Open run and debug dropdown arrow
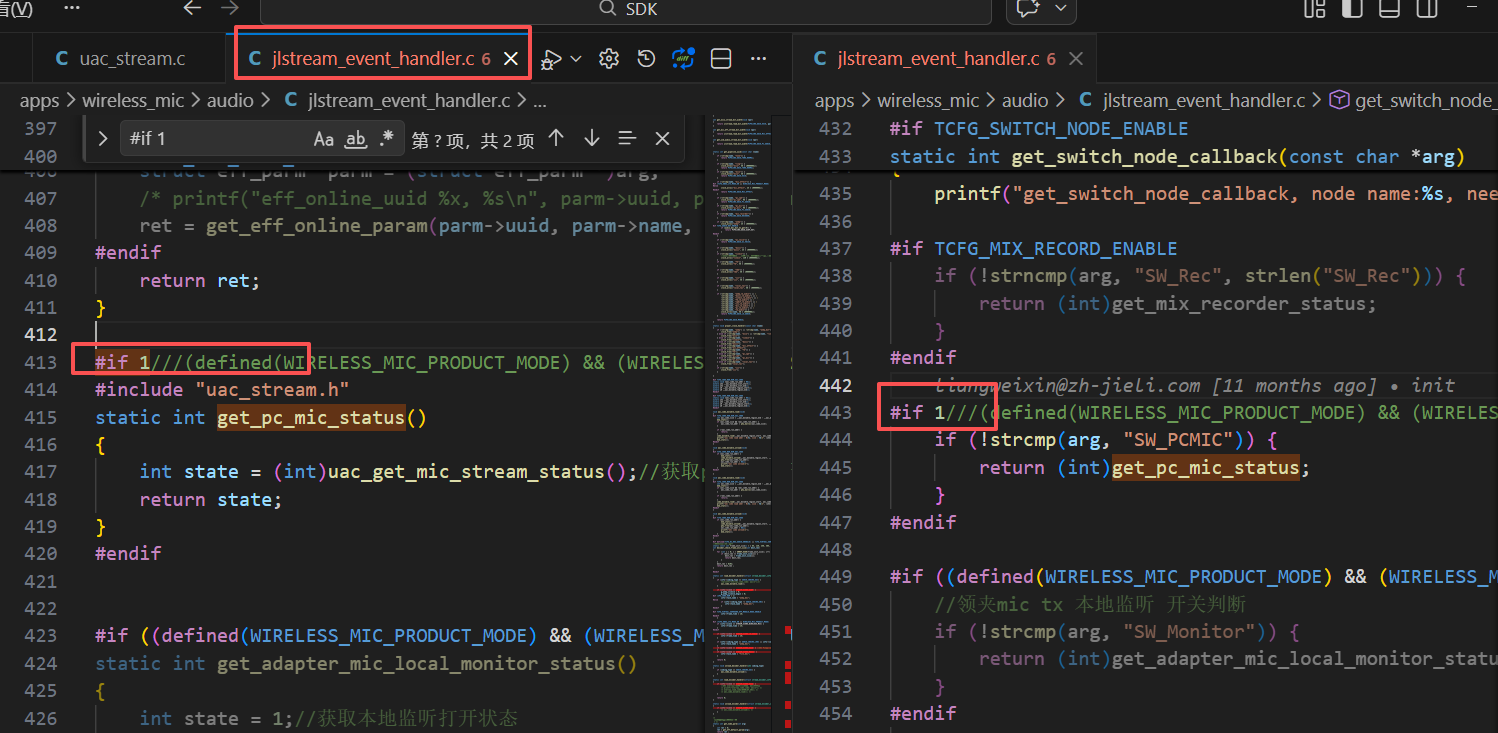This screenshot has width=1498, height=733. tap(577, 59)
